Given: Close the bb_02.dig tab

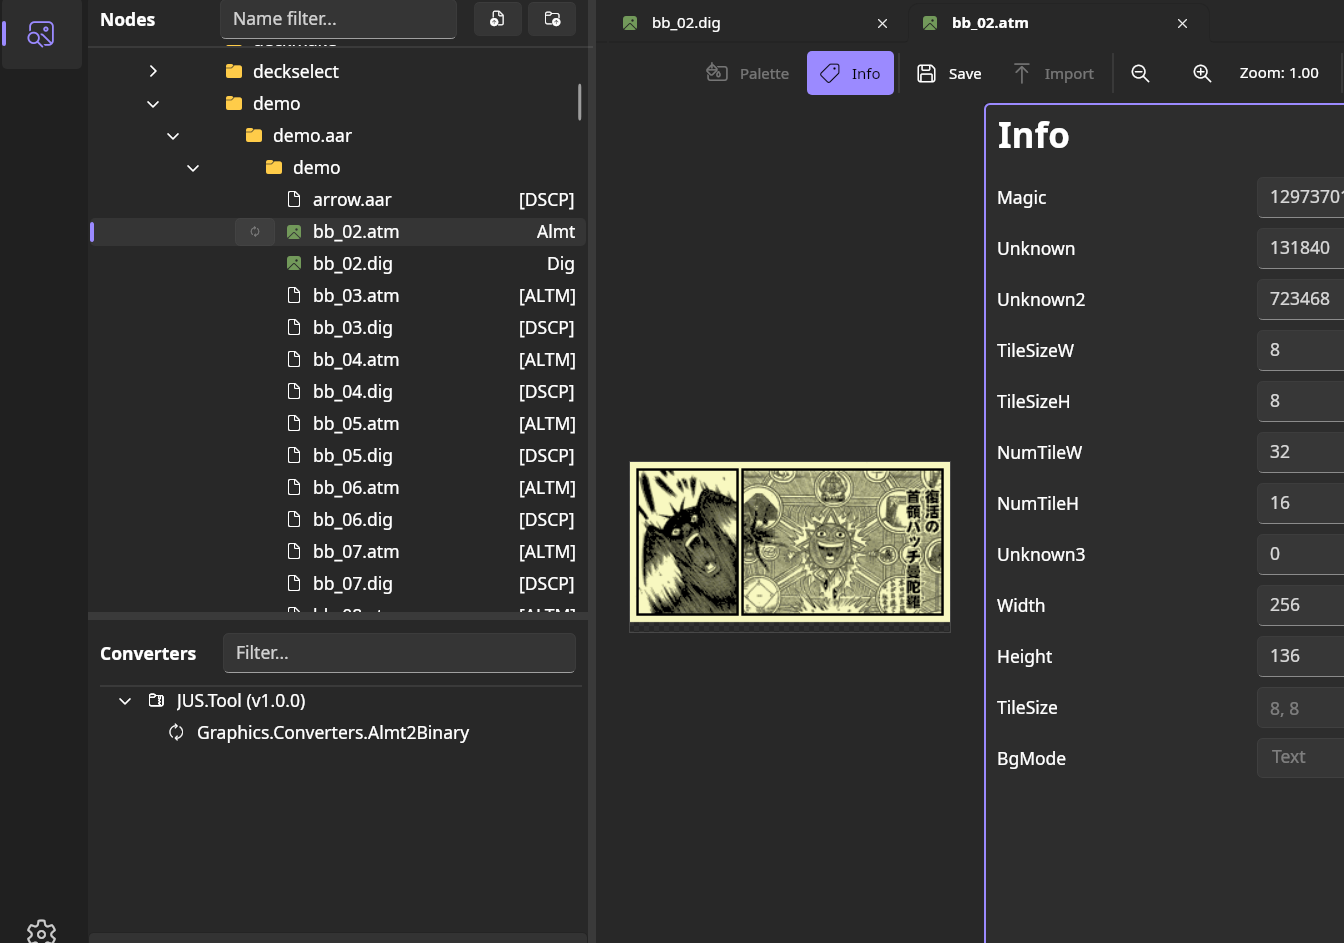Looking at the screenshot, I should [882, 23].
